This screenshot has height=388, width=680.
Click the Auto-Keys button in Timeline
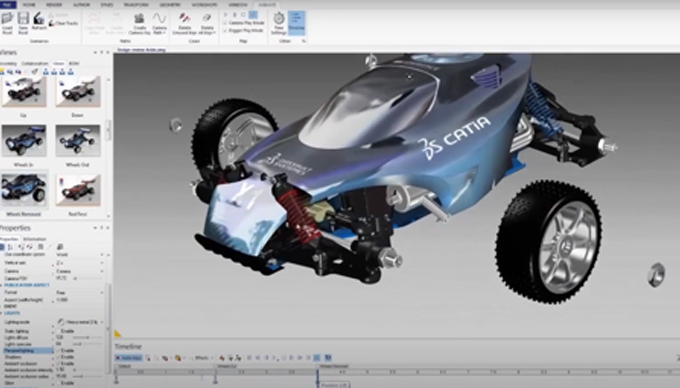pyautogui.click(x=129, y=358)
